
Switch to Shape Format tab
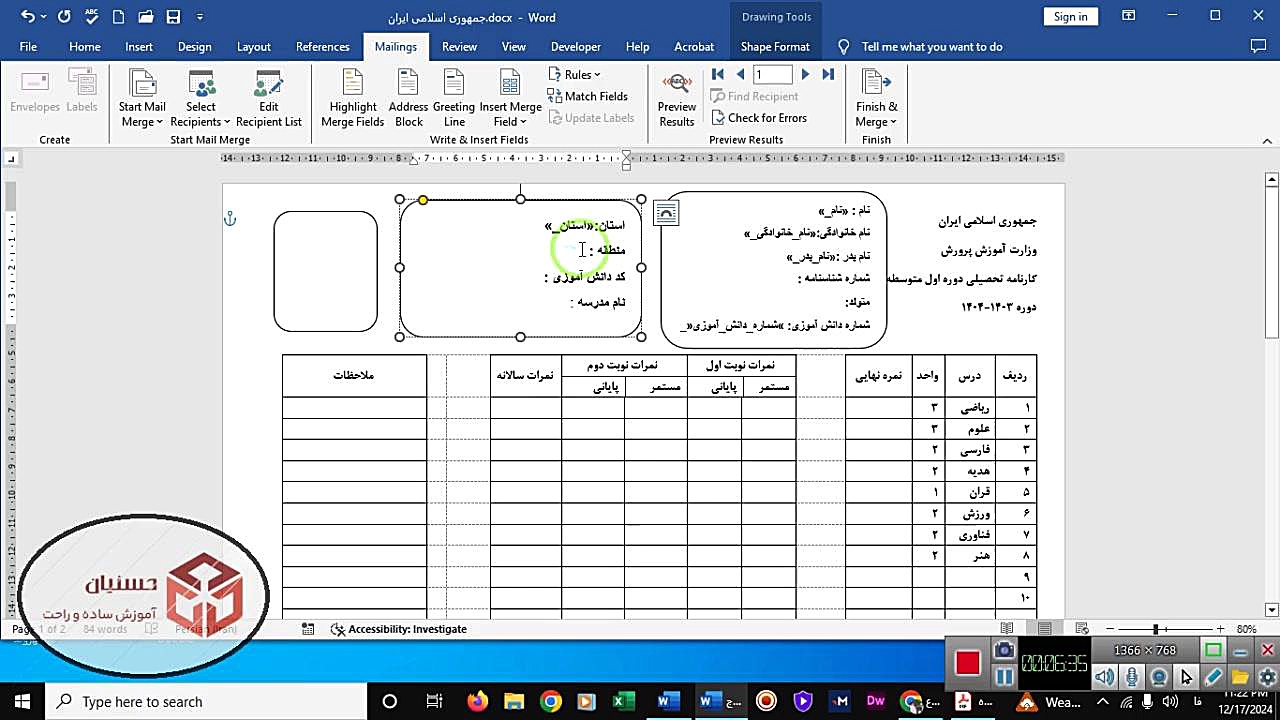pyautogui.click(x=775, y=47)
